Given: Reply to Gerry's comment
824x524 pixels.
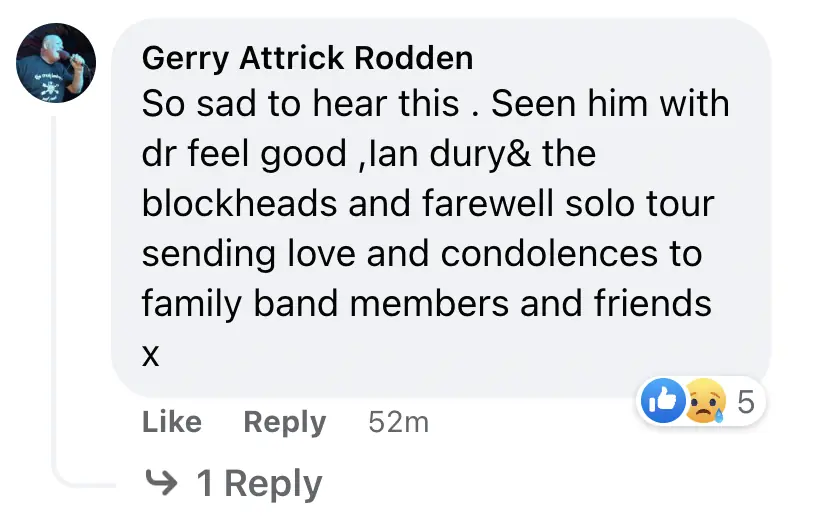Looking at the screenshot, I should point(284,422).
